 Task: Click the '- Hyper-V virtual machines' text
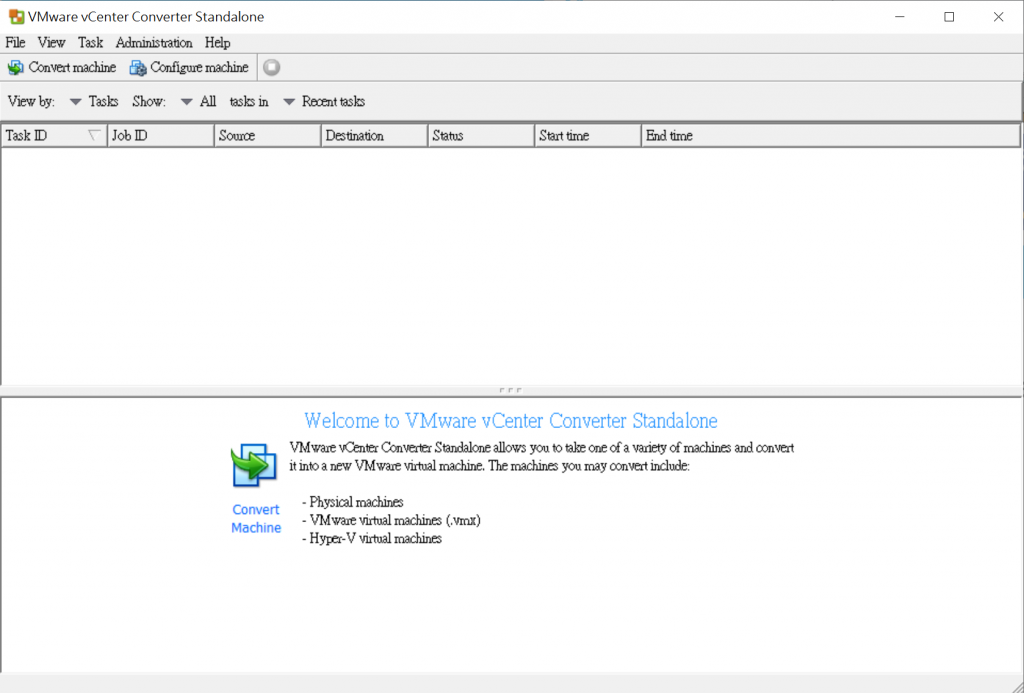coord(372,539)
